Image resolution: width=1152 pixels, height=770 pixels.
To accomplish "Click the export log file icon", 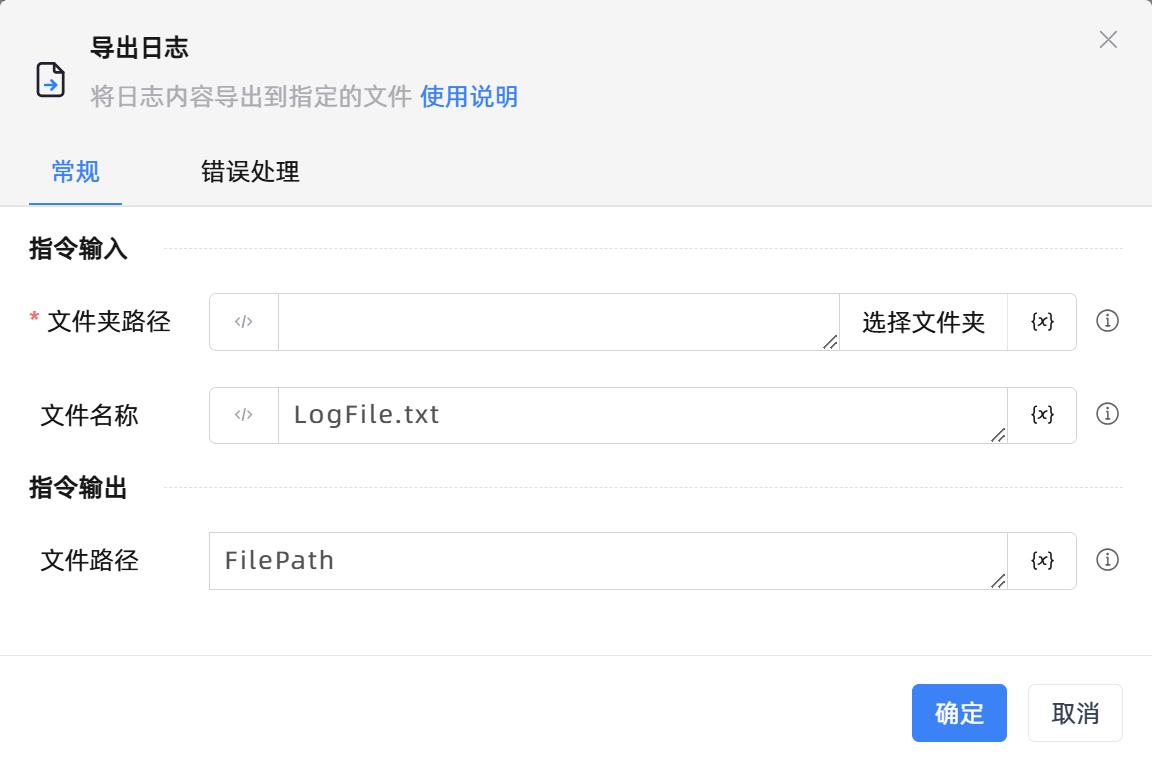I will tap(51, 79).
